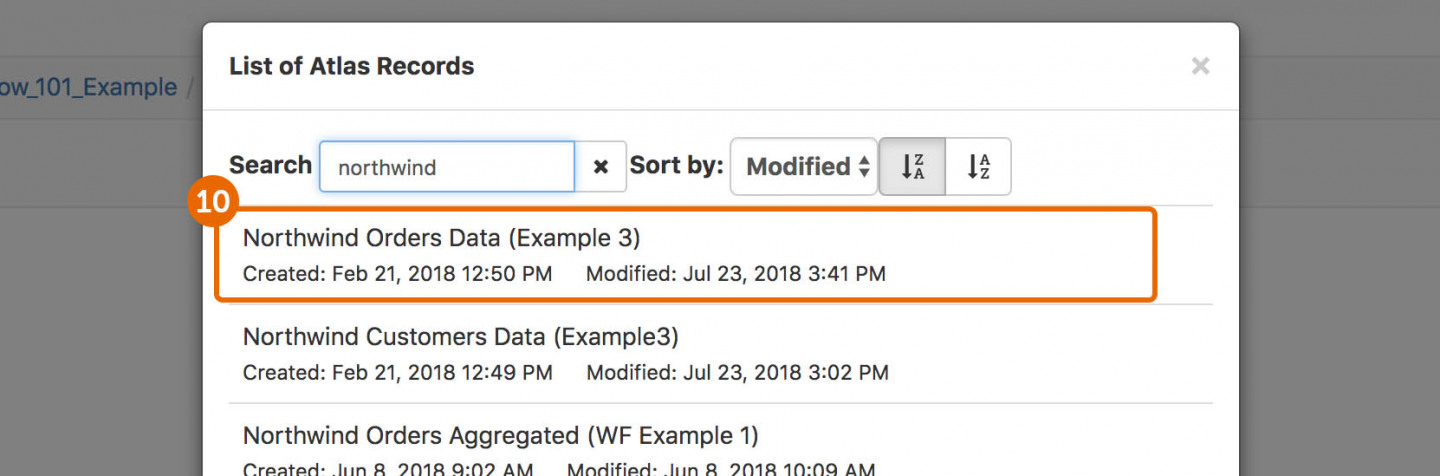Open the ow_101_Example breadcrumb link

point(89,87)
